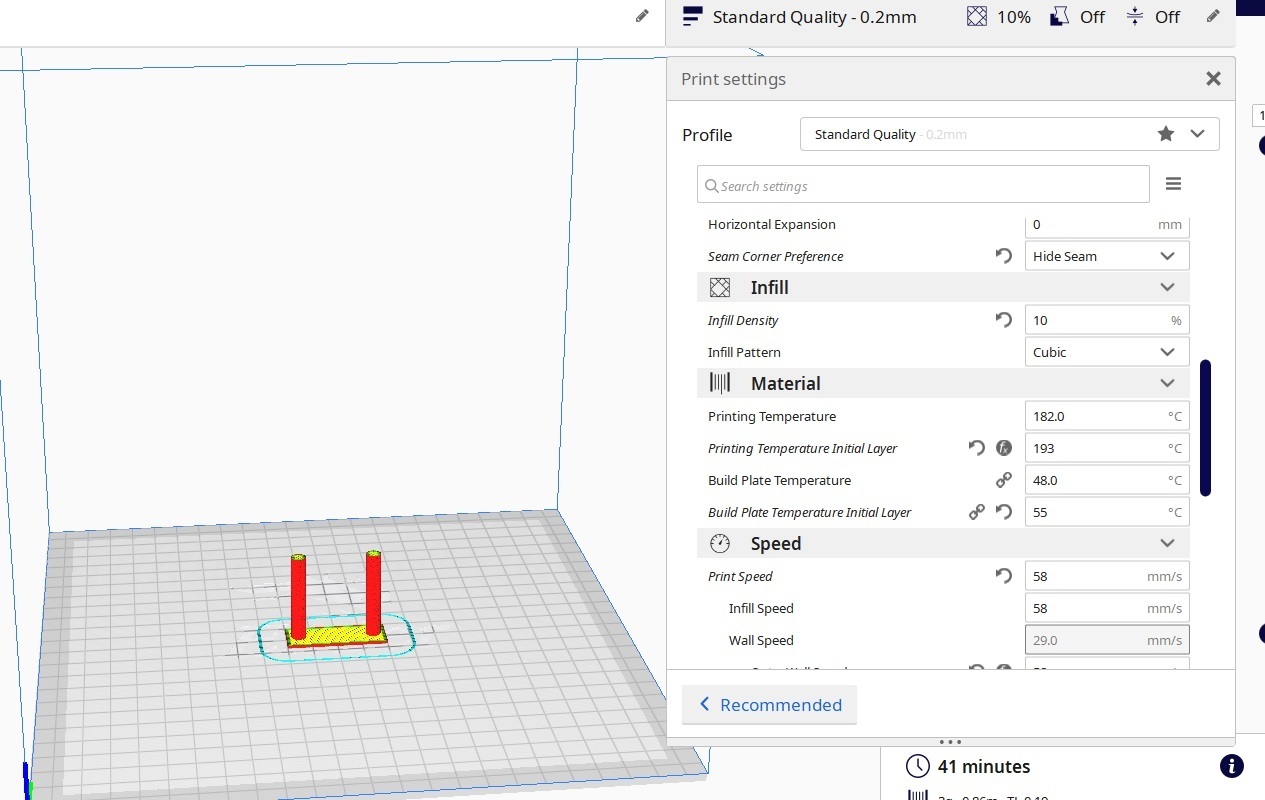Open the Standard Quality - 0.2mm settings header
This screenshot has height=800, width=1265.
[814, 16]
